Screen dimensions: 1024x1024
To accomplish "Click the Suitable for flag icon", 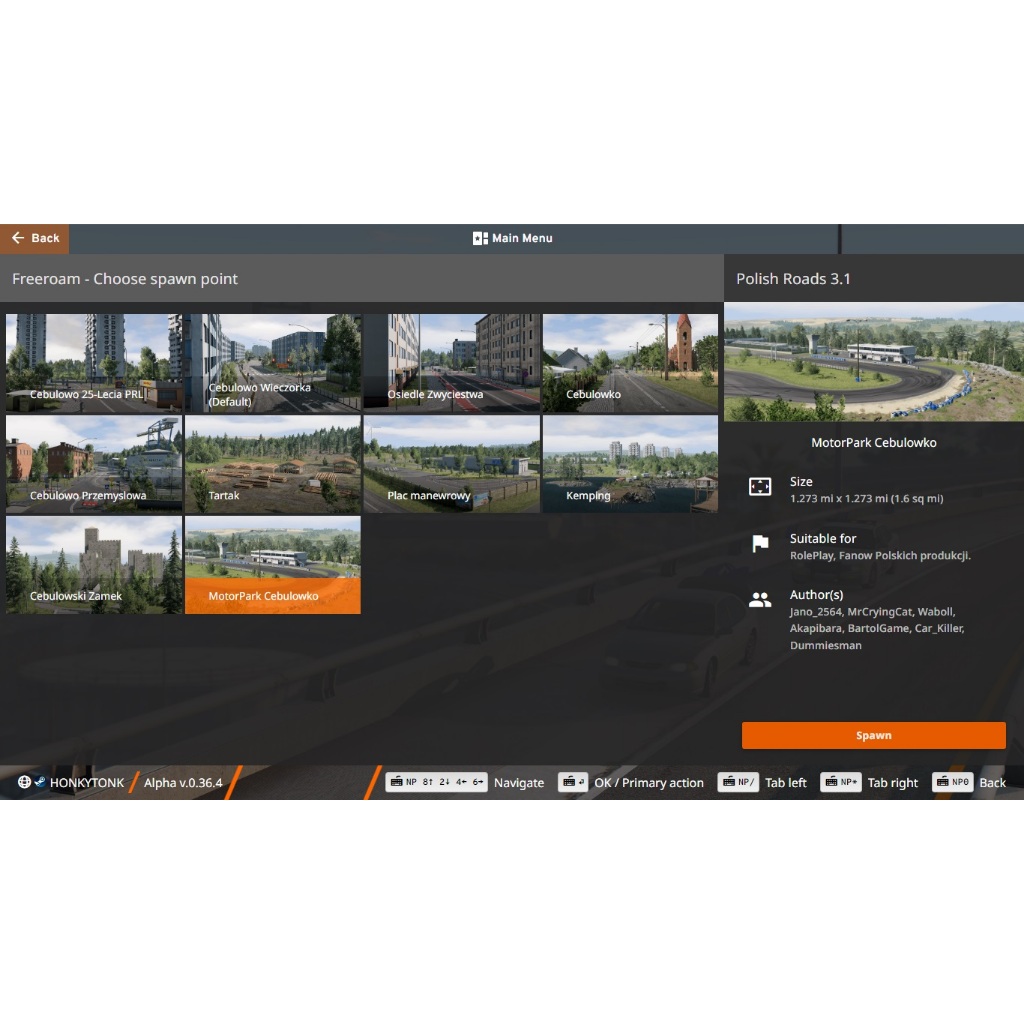I will tap(760, 543).
